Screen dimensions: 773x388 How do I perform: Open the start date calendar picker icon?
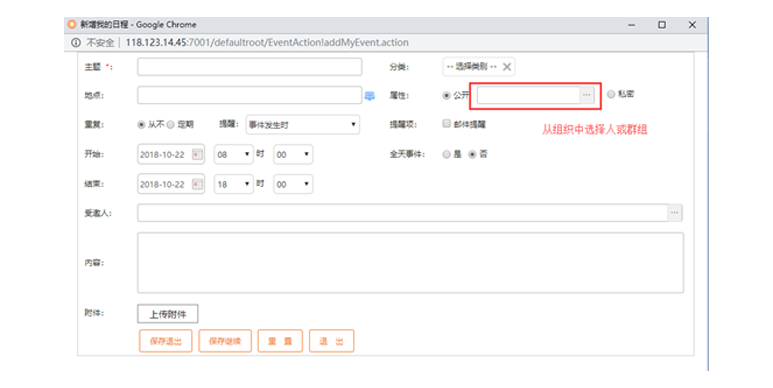click(197, 154)
